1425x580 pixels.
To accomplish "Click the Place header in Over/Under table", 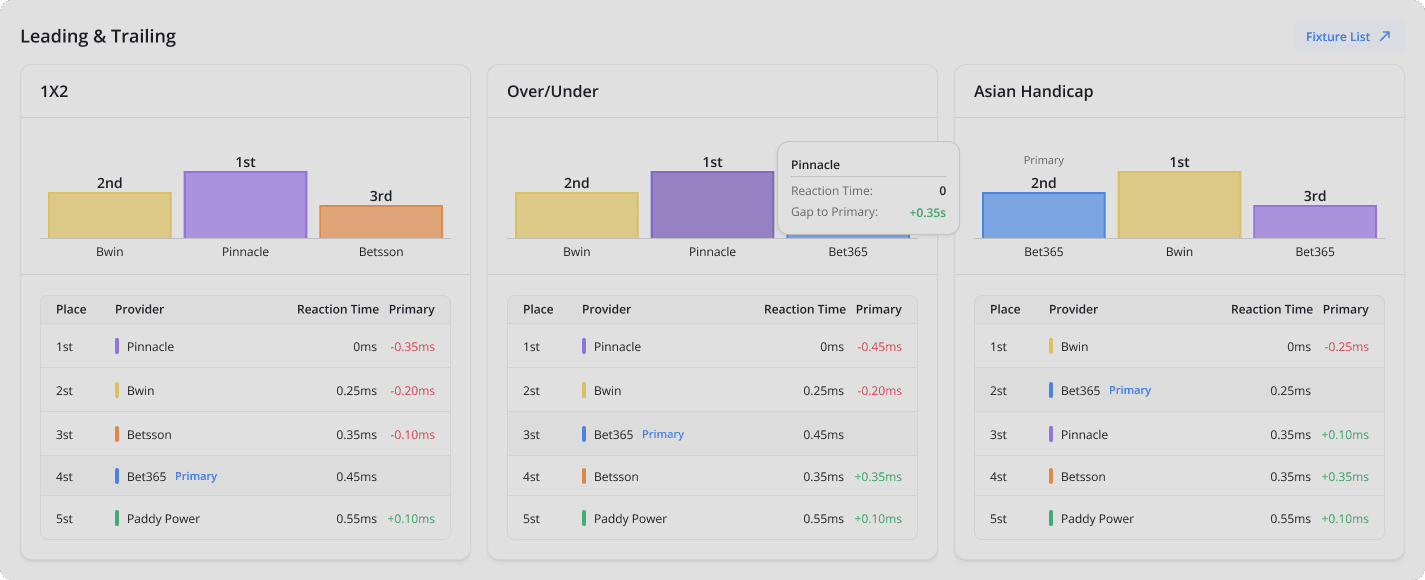I will click(538, 309).
